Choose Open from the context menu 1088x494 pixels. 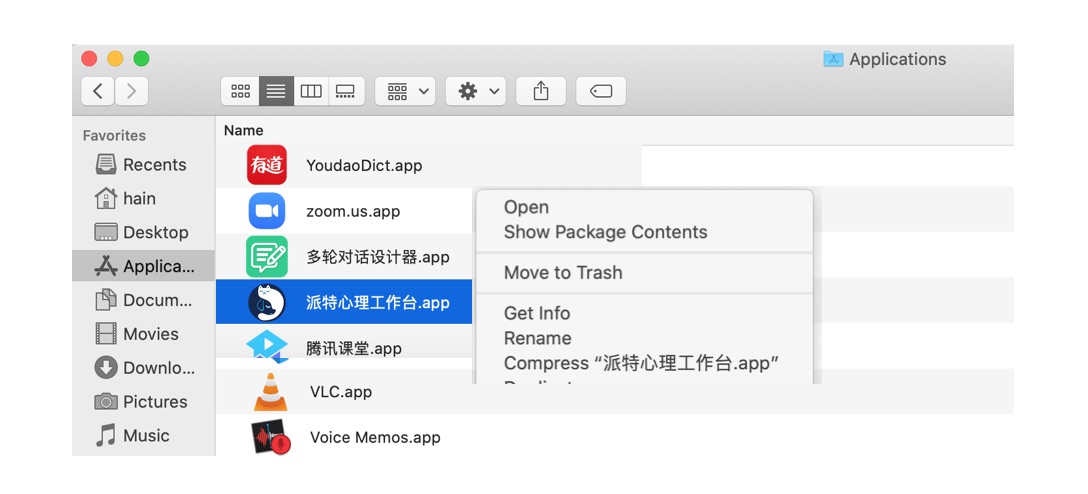(527, 207)
